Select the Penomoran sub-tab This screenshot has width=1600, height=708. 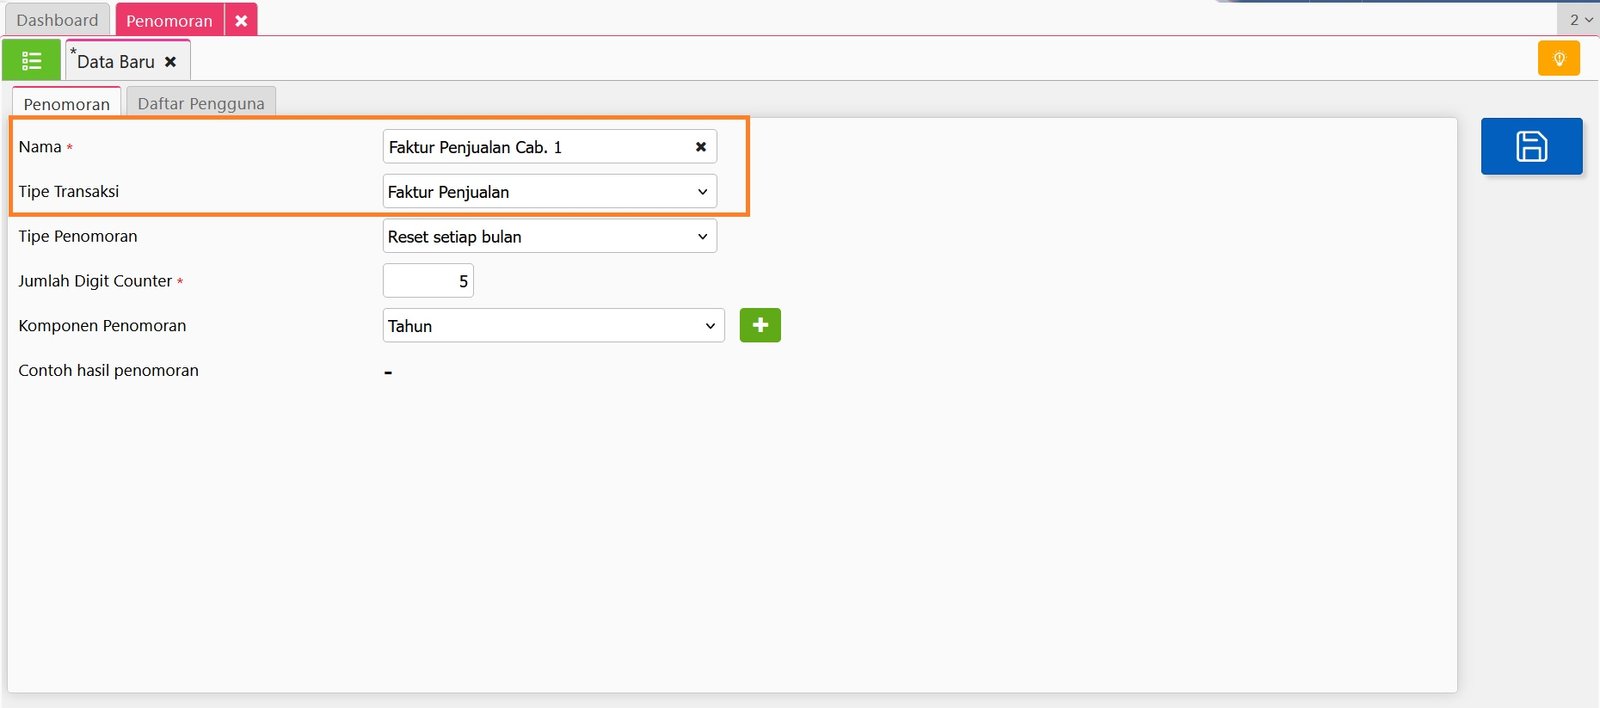point(67,104)
